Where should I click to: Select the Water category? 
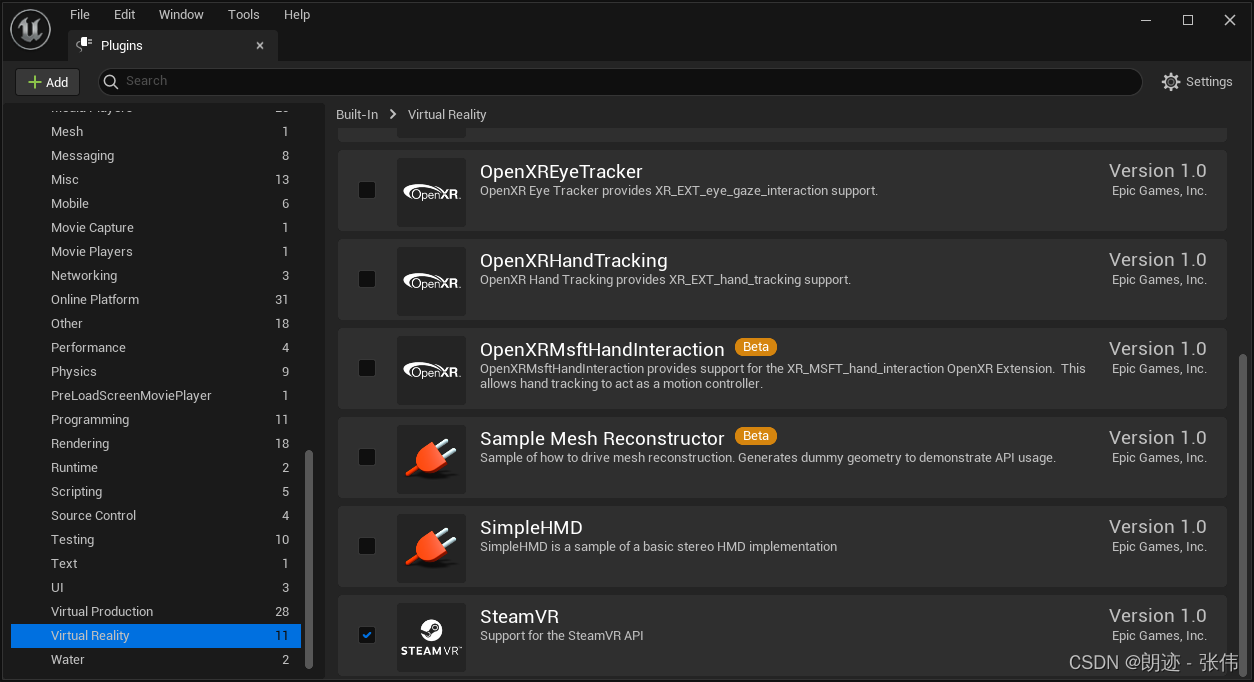point(156,660)
